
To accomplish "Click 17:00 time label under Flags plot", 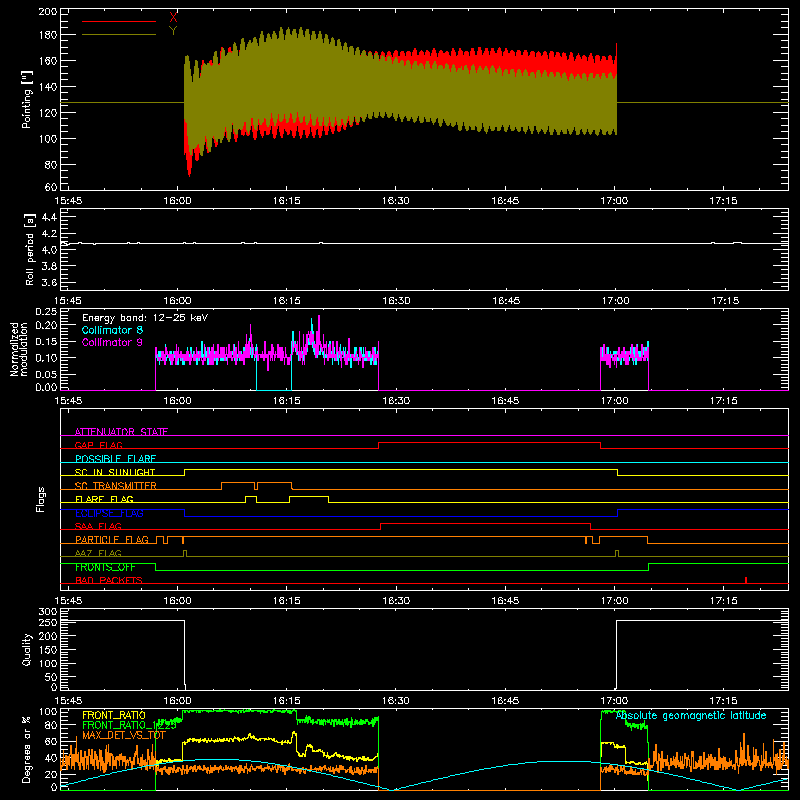I will click(x=614, y=601).
